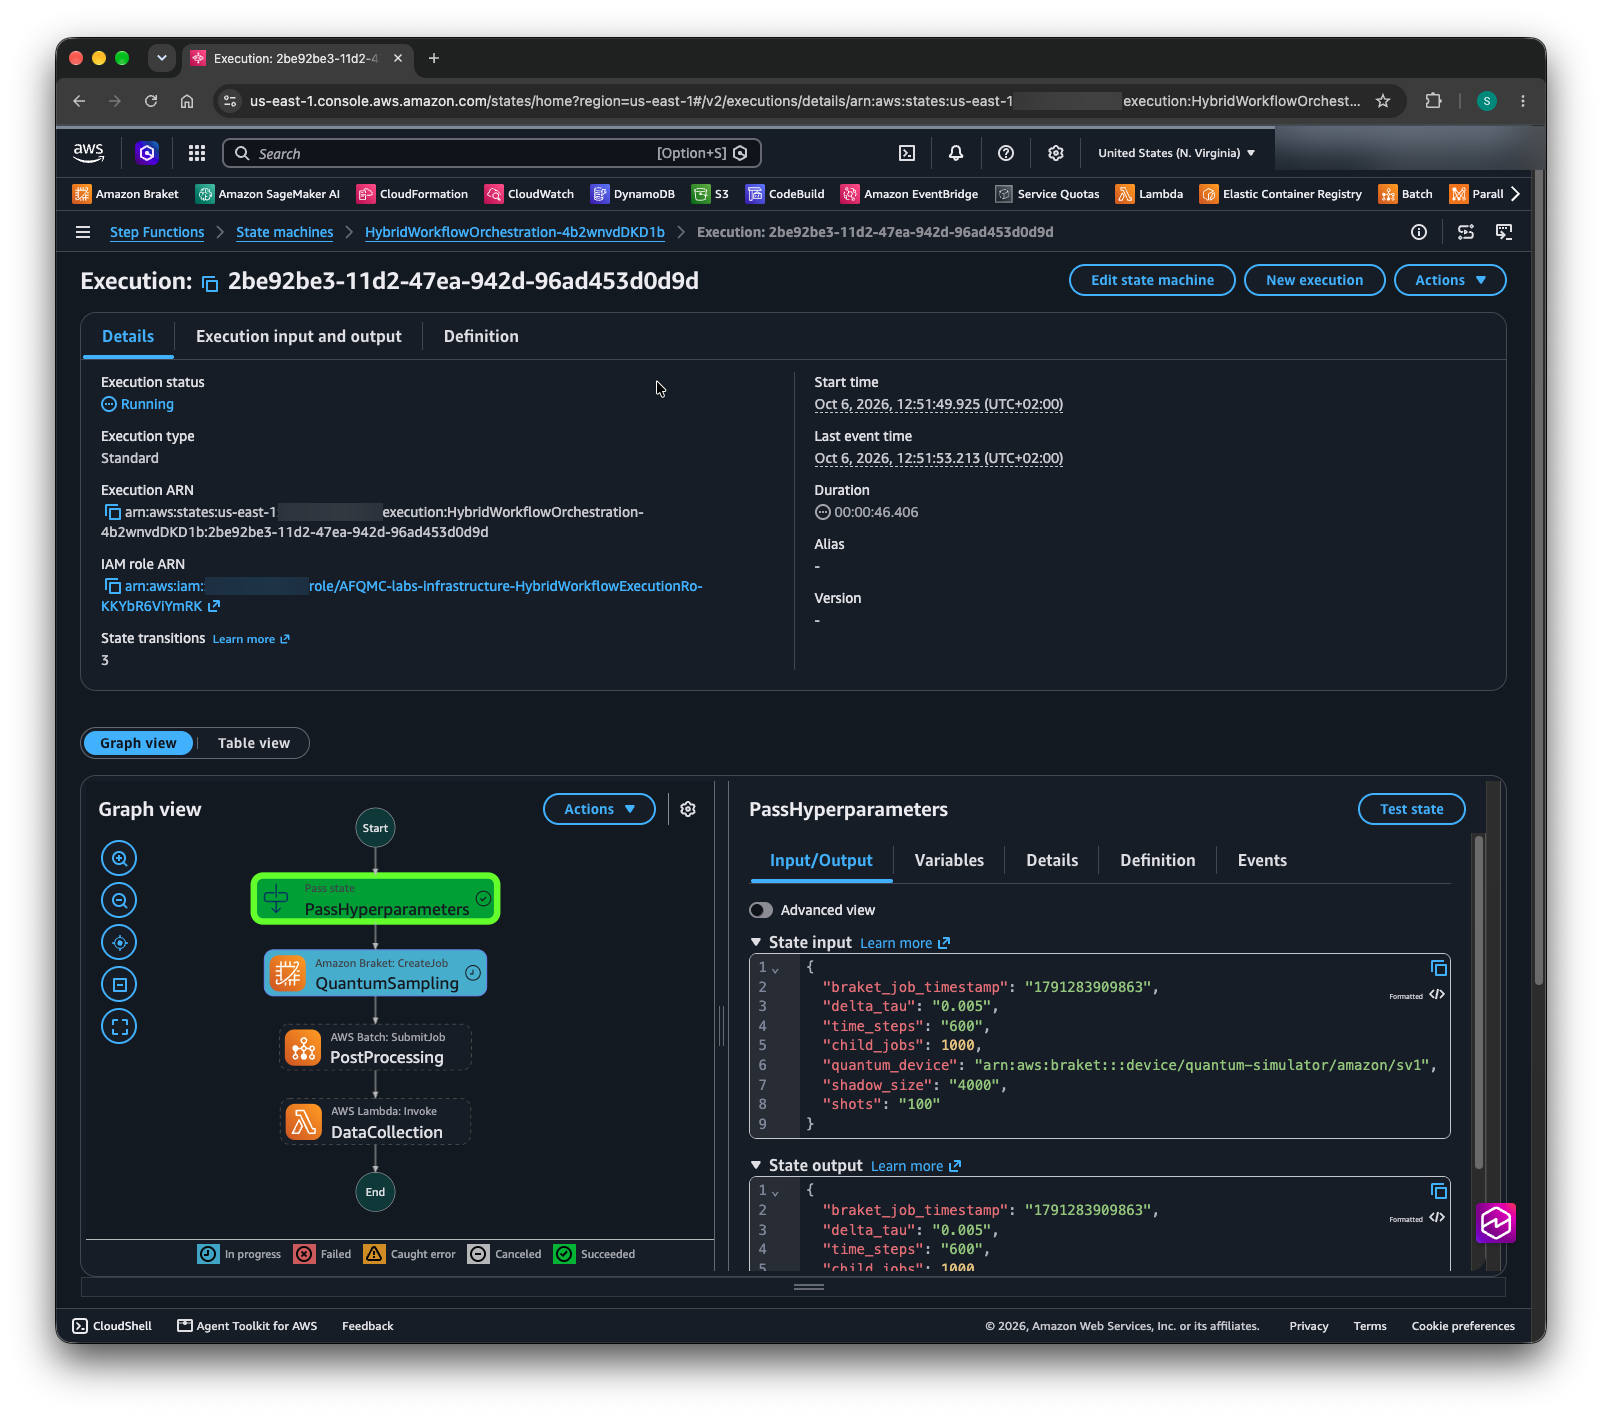The height and width of the screenshot is (1417, 1602).
Task: Open the HybridWorkflowOrchestration breadcrumb link
Action: click(x=515, y=232)
